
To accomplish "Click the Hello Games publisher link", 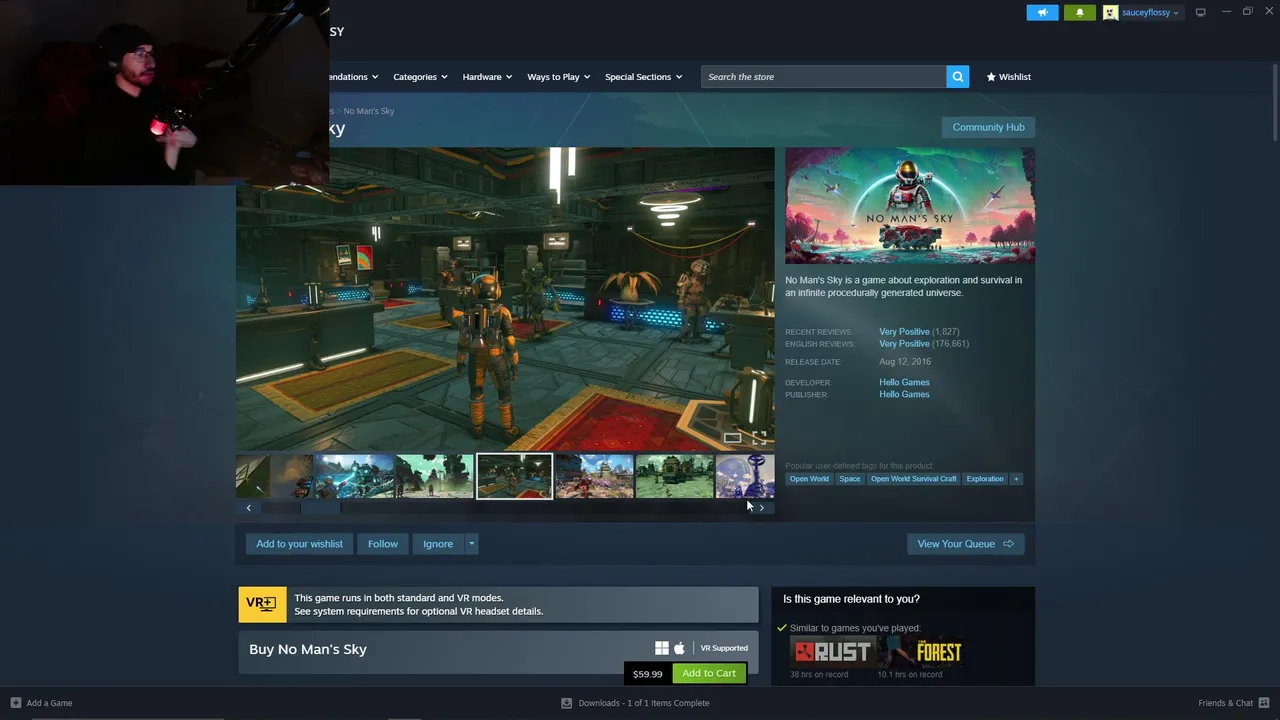I will tap(904, 394).
